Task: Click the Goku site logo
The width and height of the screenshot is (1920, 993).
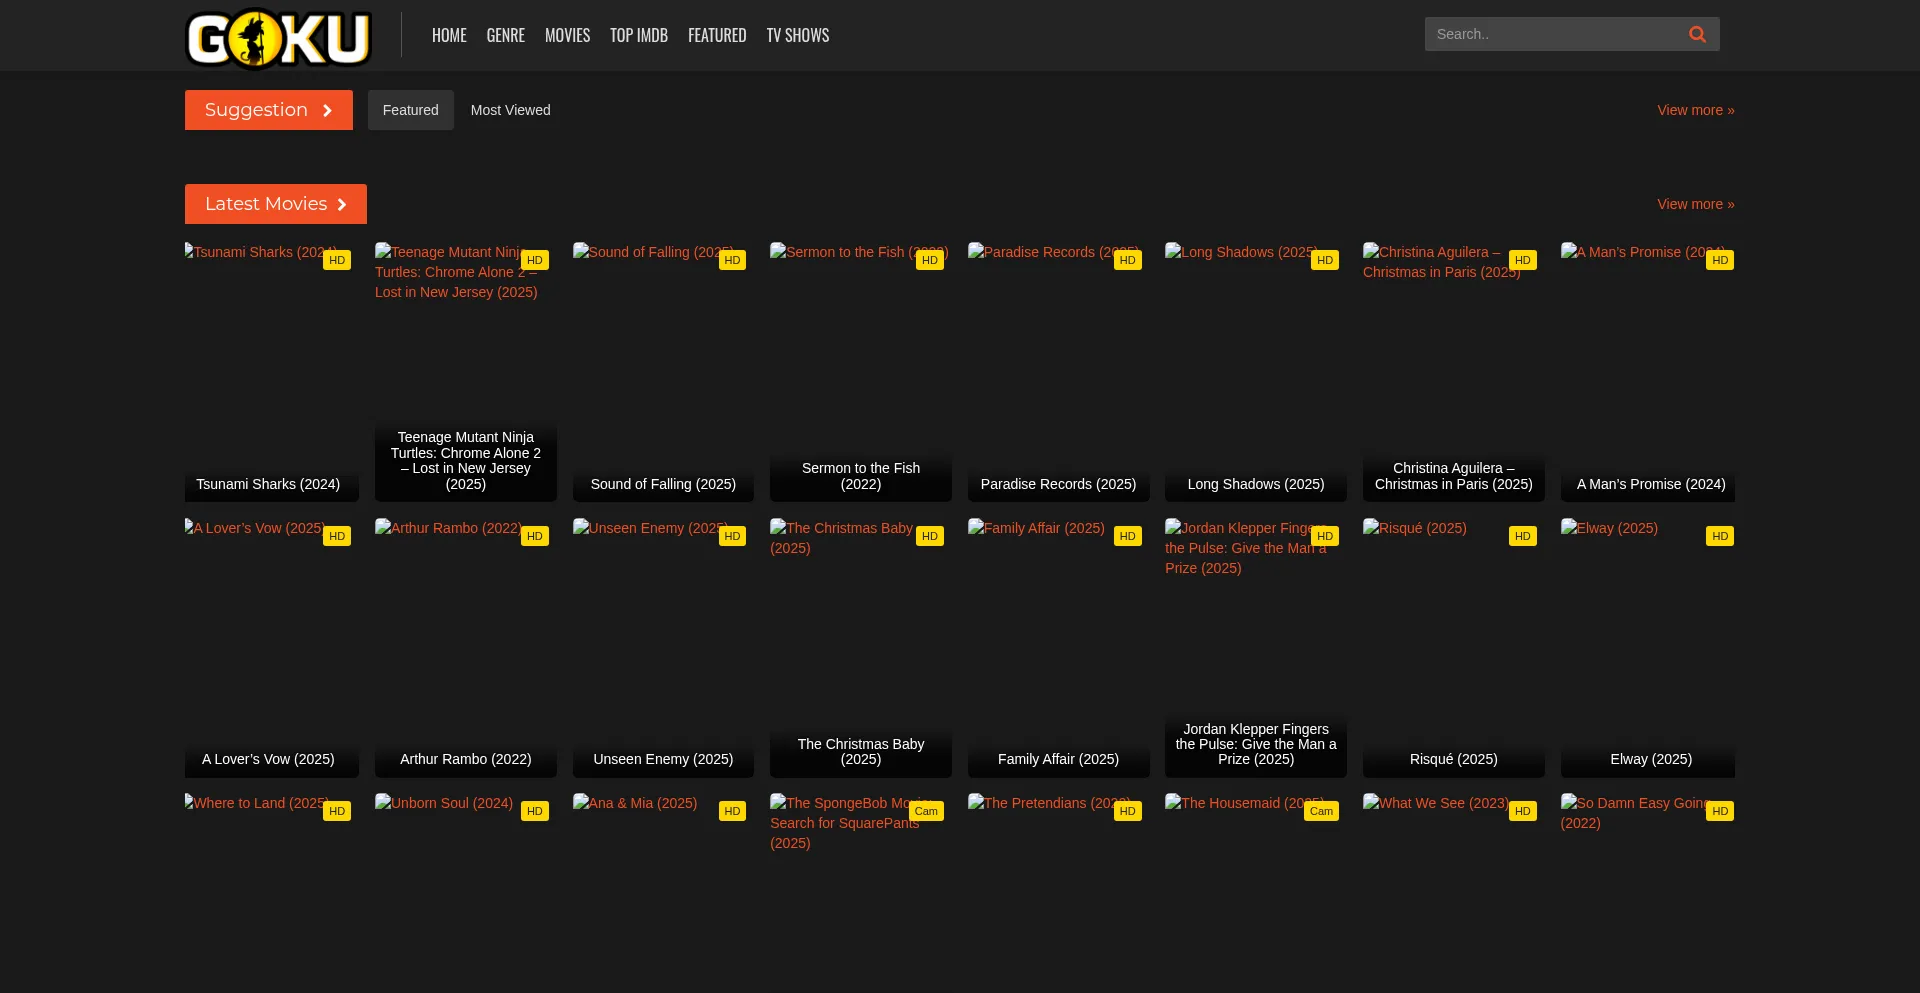Action: tap(278, 38)
